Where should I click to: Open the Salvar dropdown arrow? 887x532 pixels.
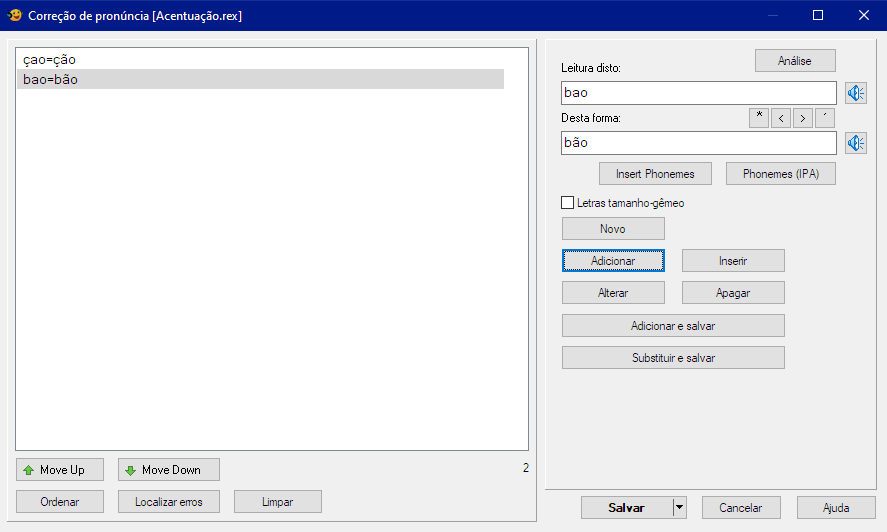click(x=680, y=507)
